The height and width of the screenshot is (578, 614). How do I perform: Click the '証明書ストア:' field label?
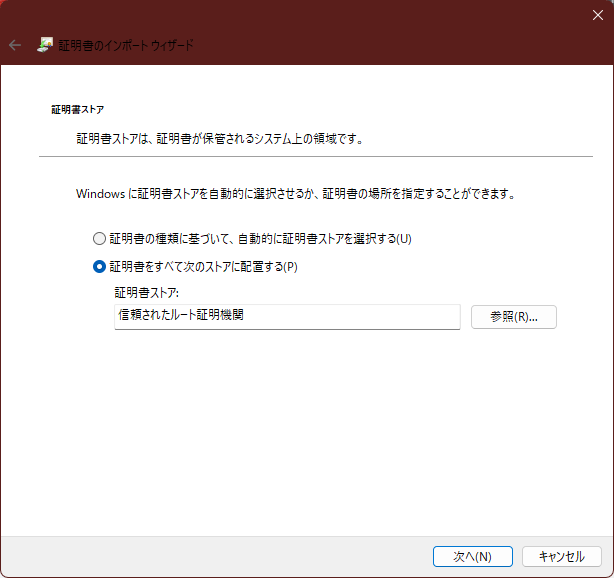point(146,293)
